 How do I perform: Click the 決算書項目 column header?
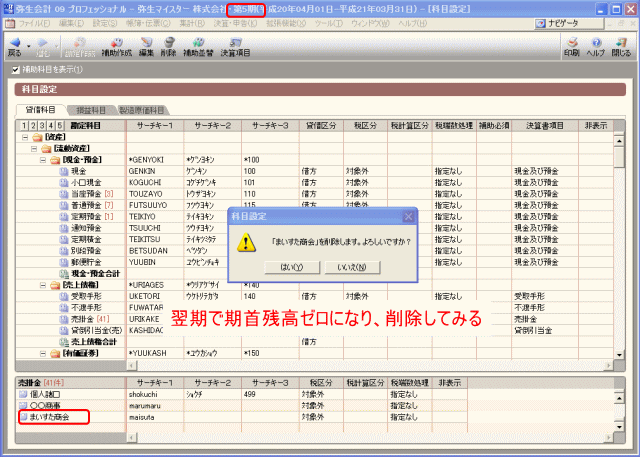tap(545, 126)
